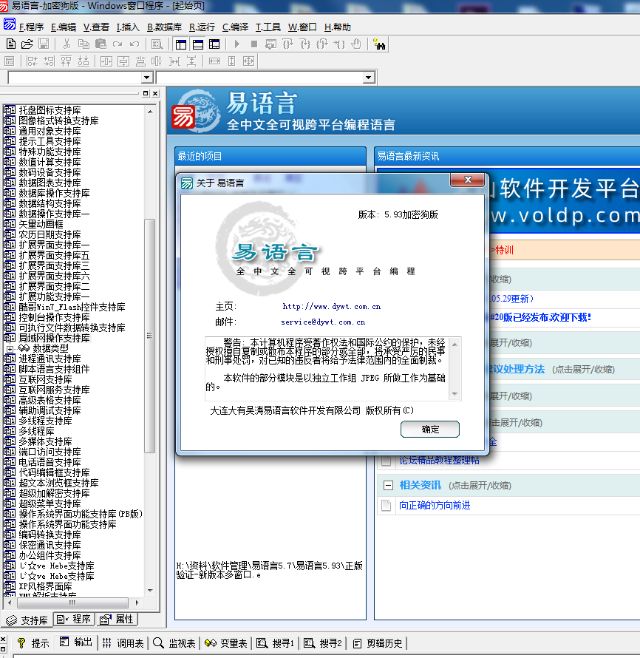Click the Find/search toolbar icon
Image resolution: width=640 pixels, height=658 pixels.
pyautogui.click(x=157, y=44)
